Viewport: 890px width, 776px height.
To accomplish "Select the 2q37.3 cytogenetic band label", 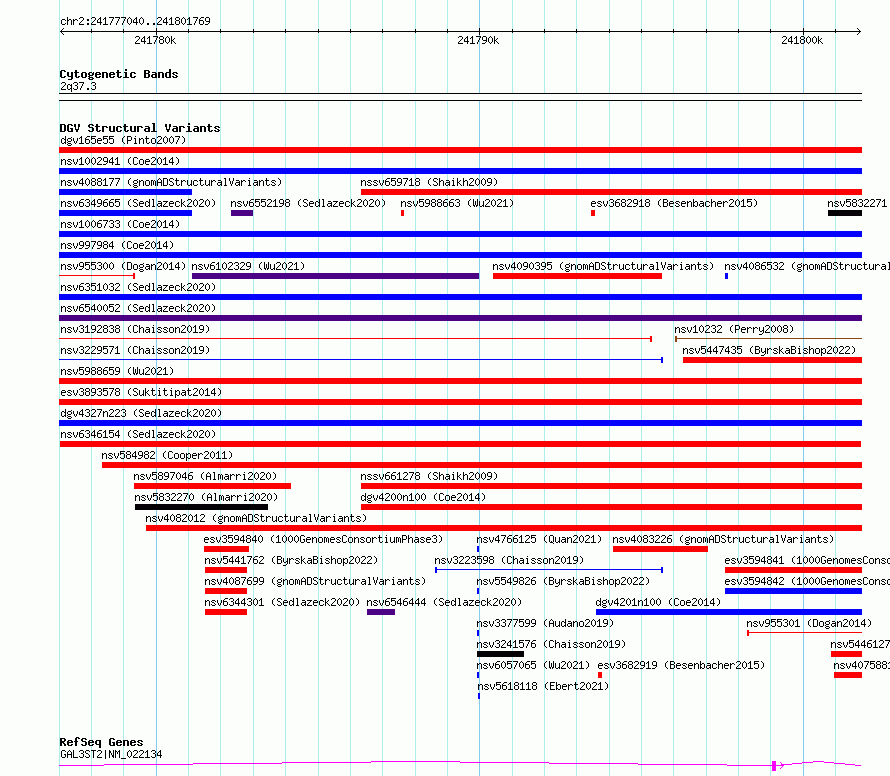I will (78, 86).
